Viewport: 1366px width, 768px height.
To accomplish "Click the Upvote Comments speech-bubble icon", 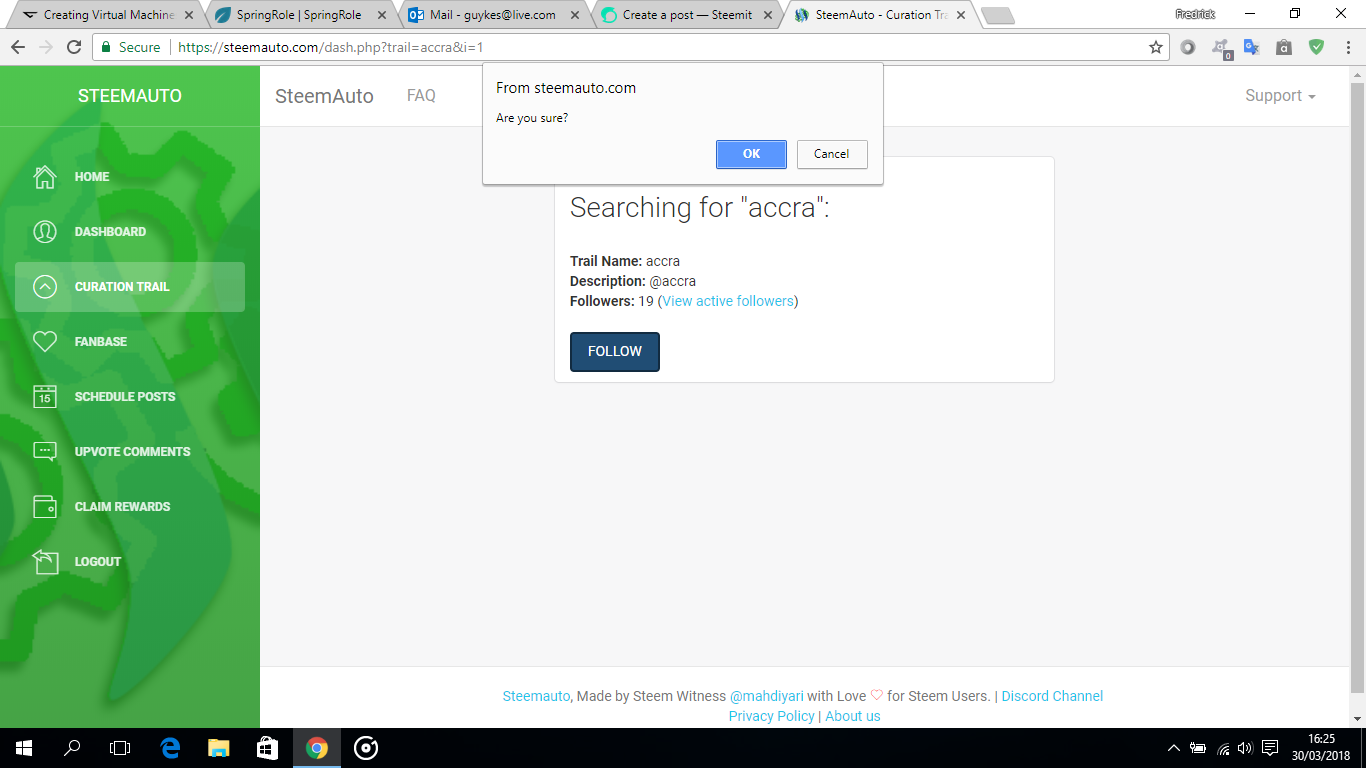I will click(x=45, y=451).
